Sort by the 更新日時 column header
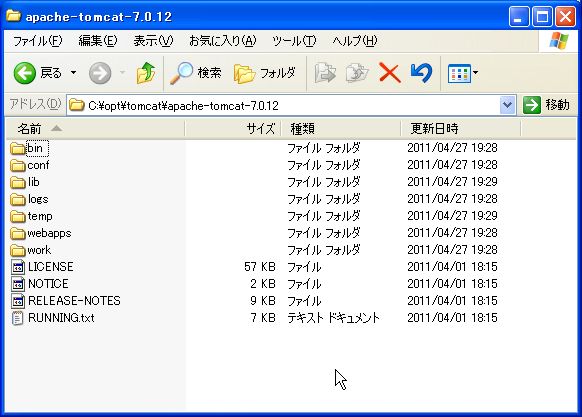The image size is (582, 417). pyautogui.click(x=461, y=129)
